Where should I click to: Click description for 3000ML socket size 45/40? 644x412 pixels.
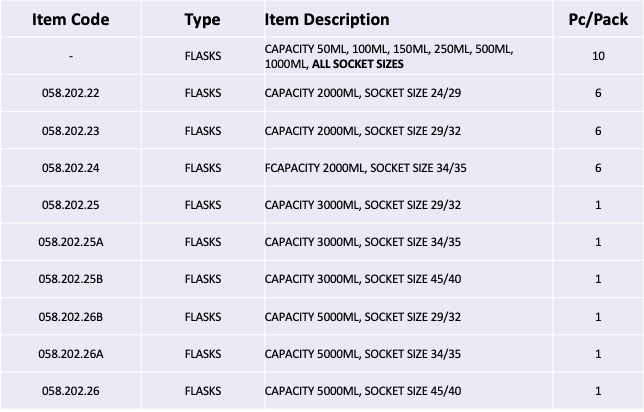pyautogui.click(x=361, y=279)
